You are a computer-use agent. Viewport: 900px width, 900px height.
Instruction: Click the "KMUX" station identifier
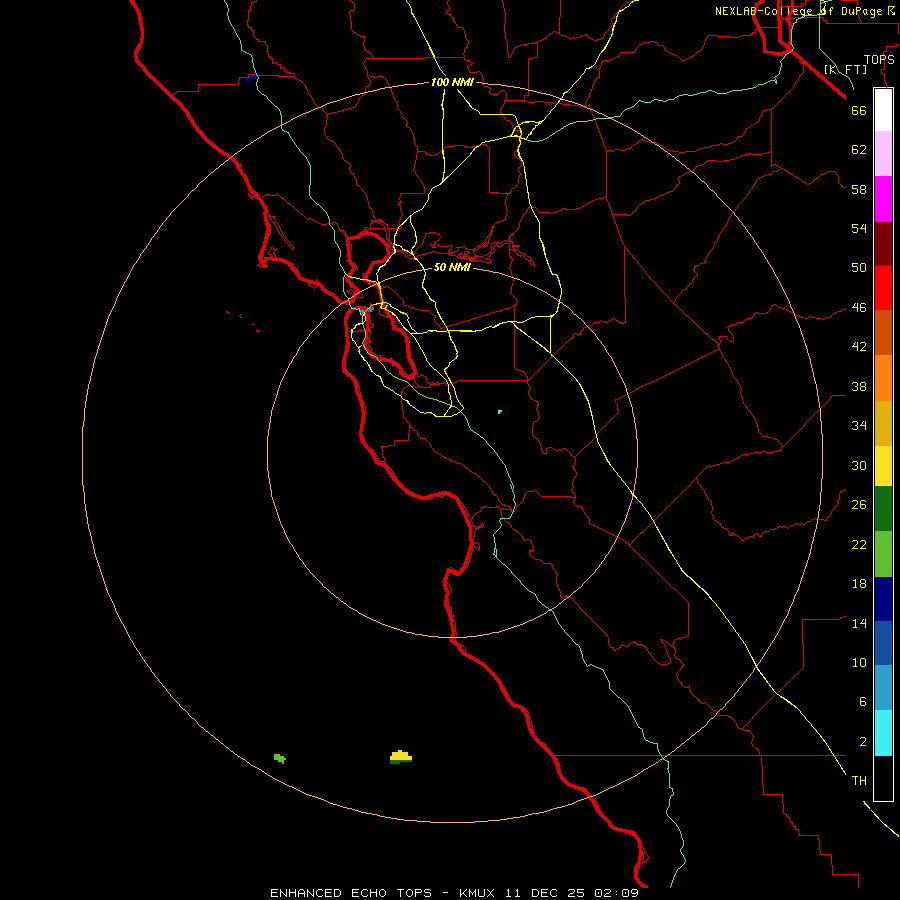(476, 893)
